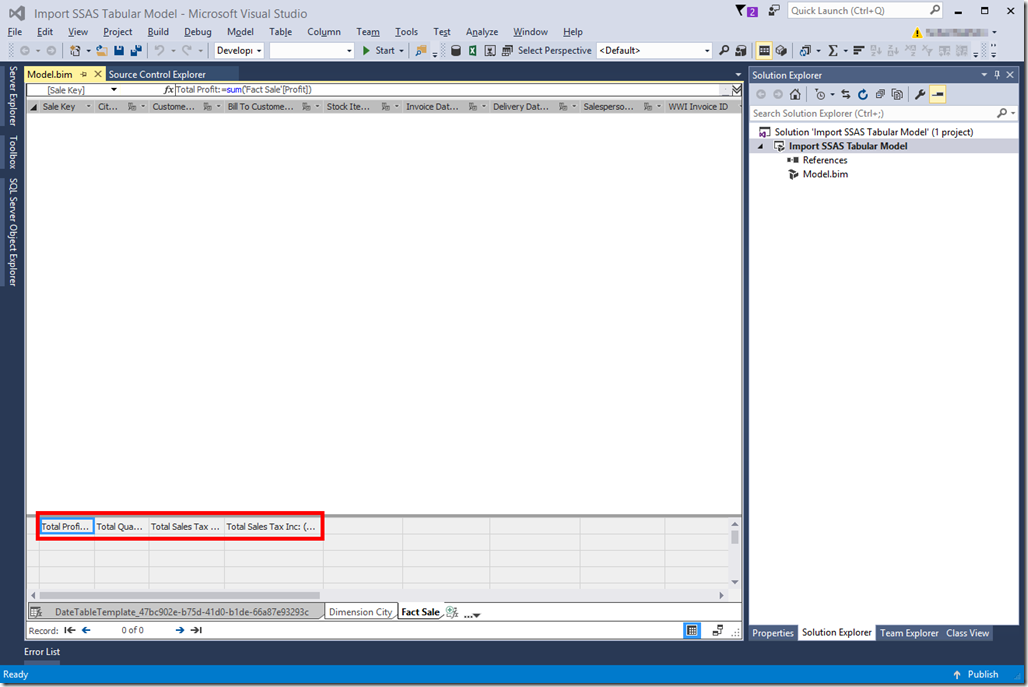
Task: Click the Sync with Active Document icon
Action: tap(846, 94)
